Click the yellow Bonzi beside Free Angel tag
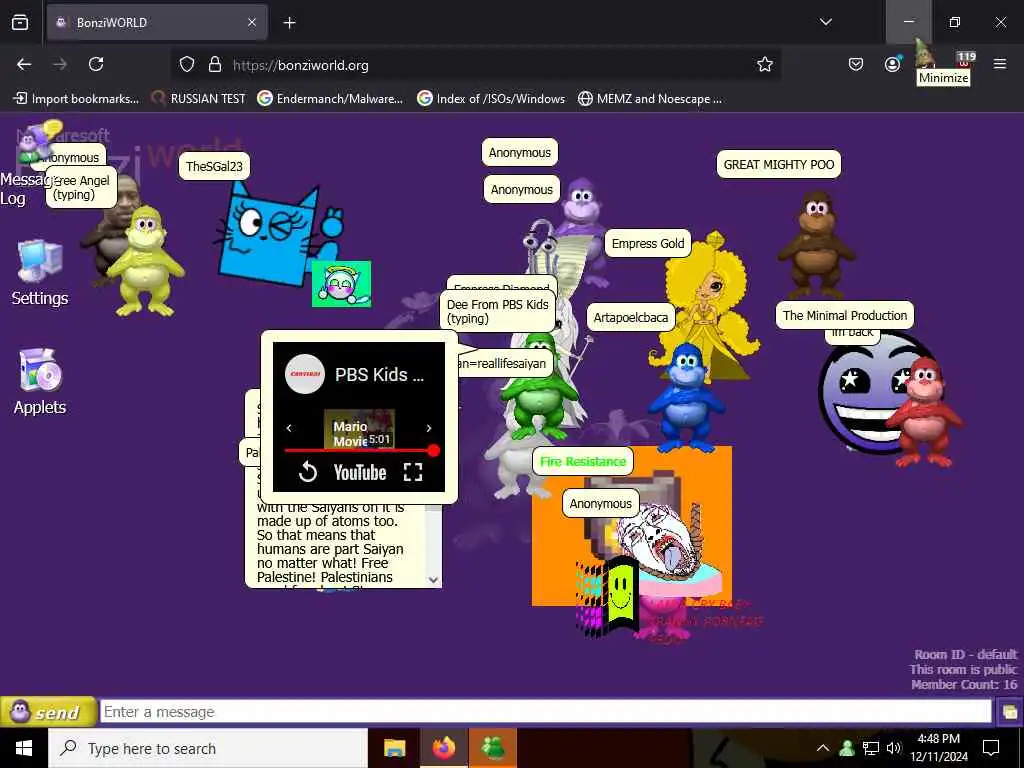This screenshot has height=768, width=1024. (x=145, y=261)
